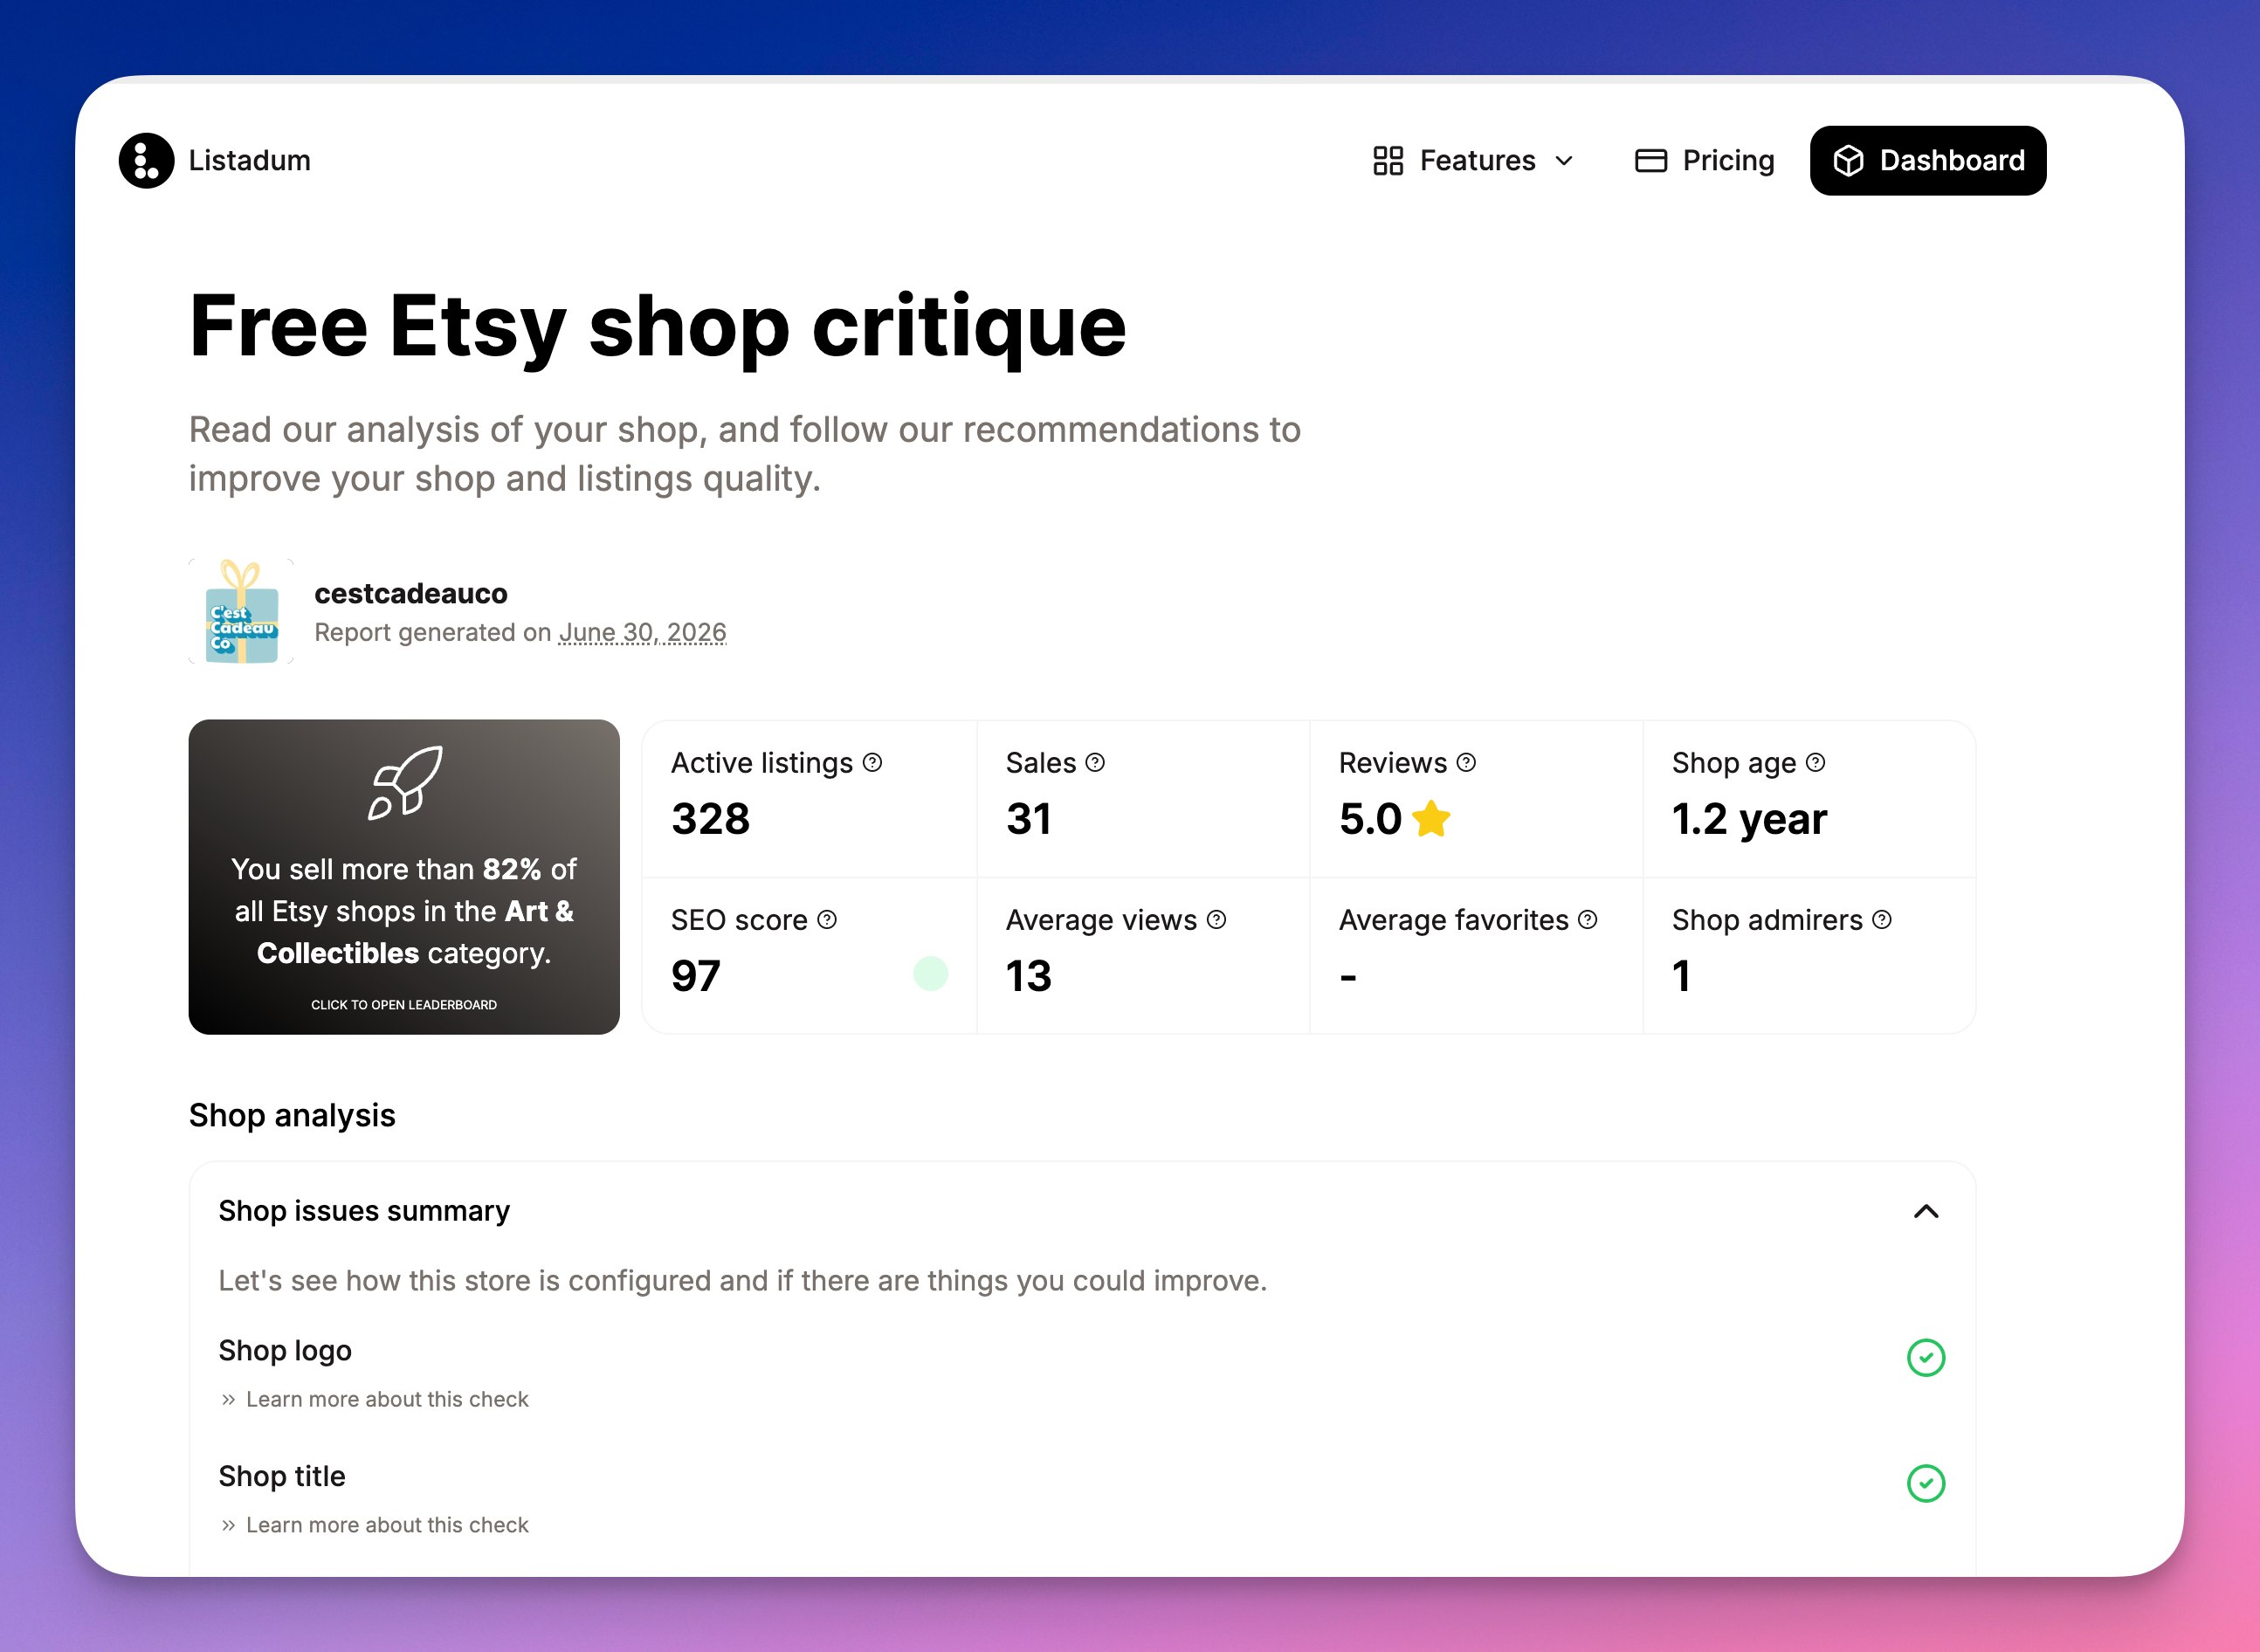This screenshot has width=2260, height=1652.
Task: Open the Features menu
Action: pos(1474,160)
